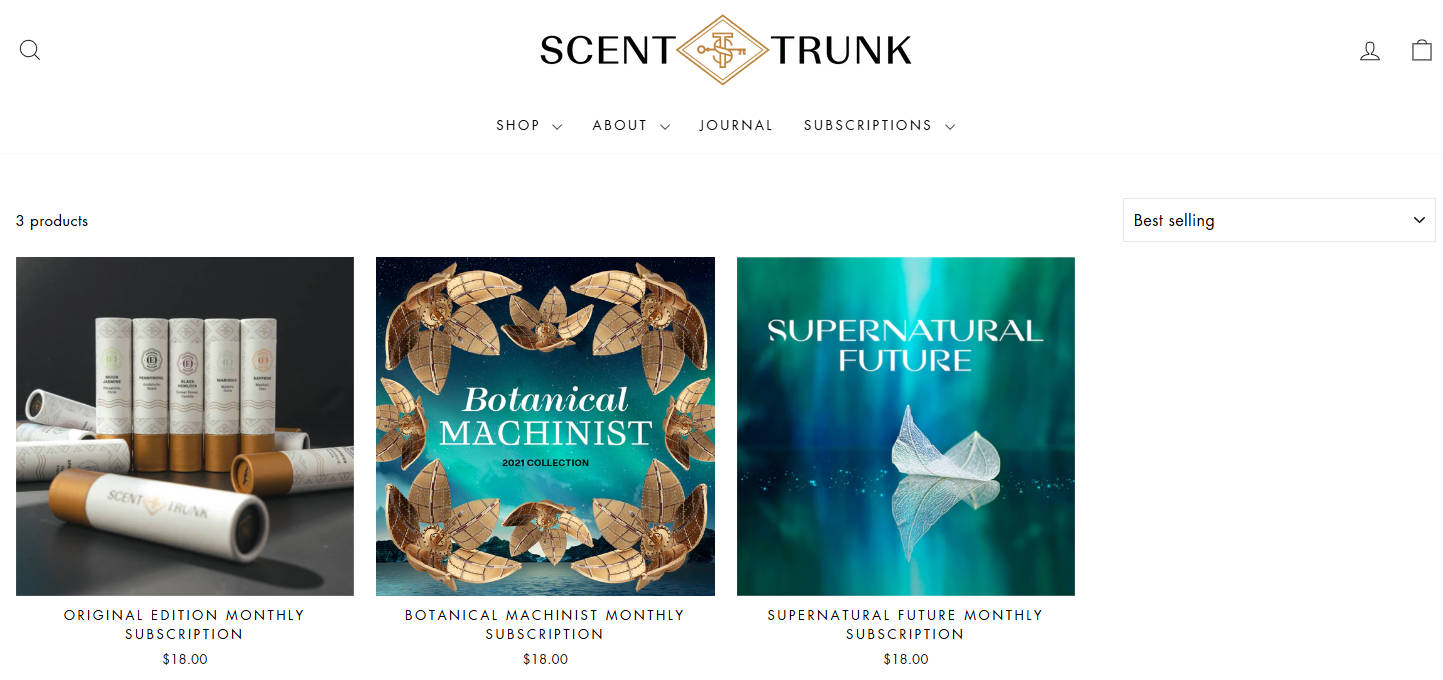
Task: Expand the About menu chevron
Action: point(664,127)
